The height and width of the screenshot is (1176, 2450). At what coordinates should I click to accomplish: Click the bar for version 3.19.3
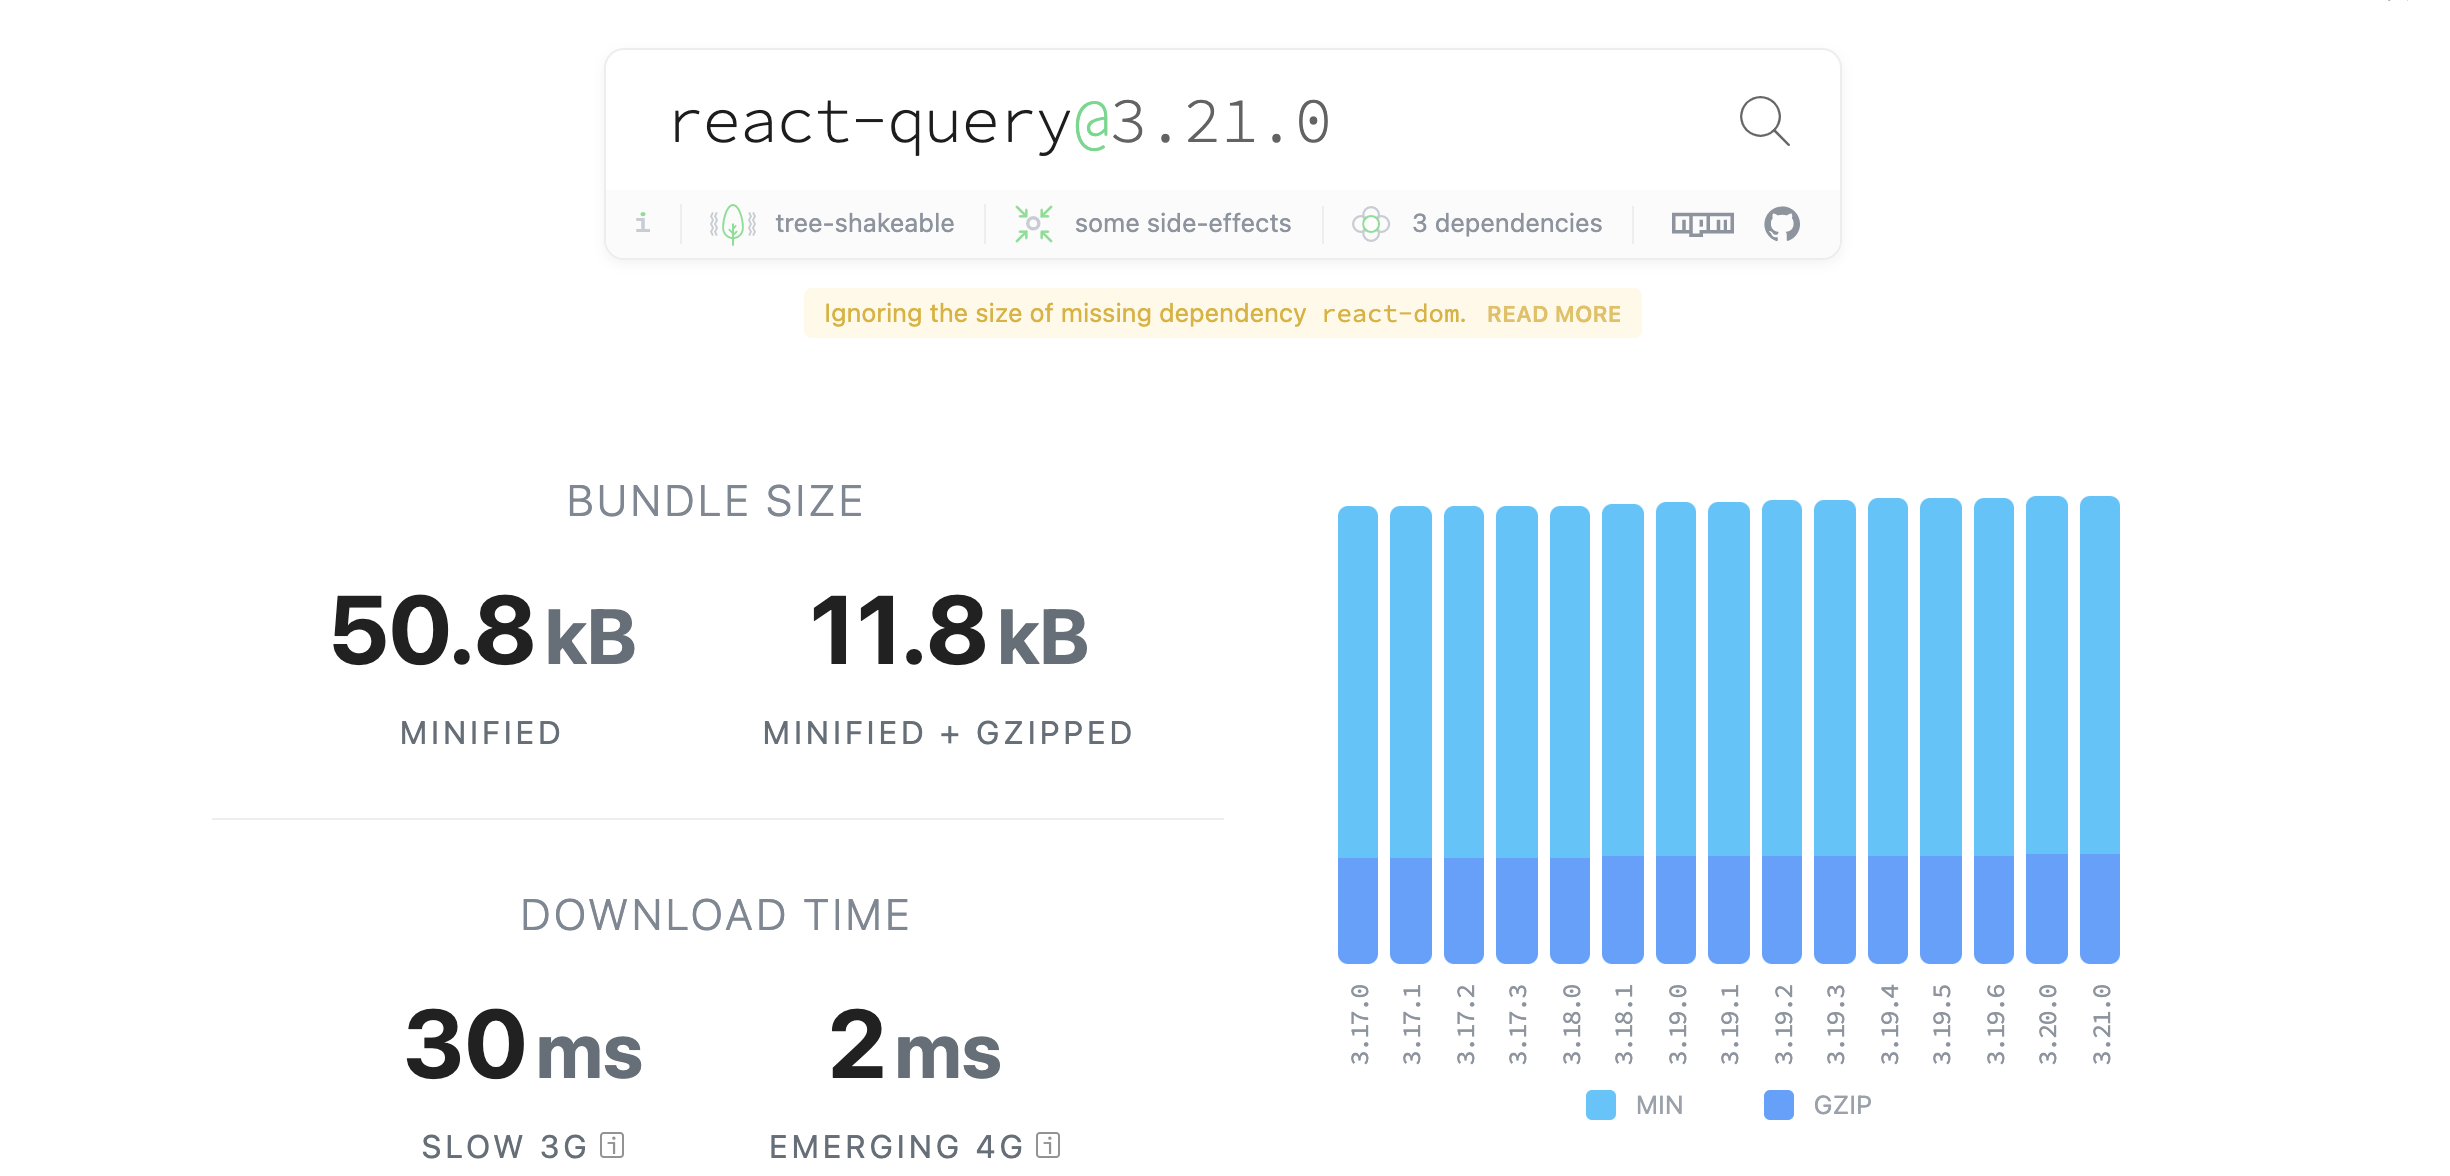click(x=1836, y=730)
